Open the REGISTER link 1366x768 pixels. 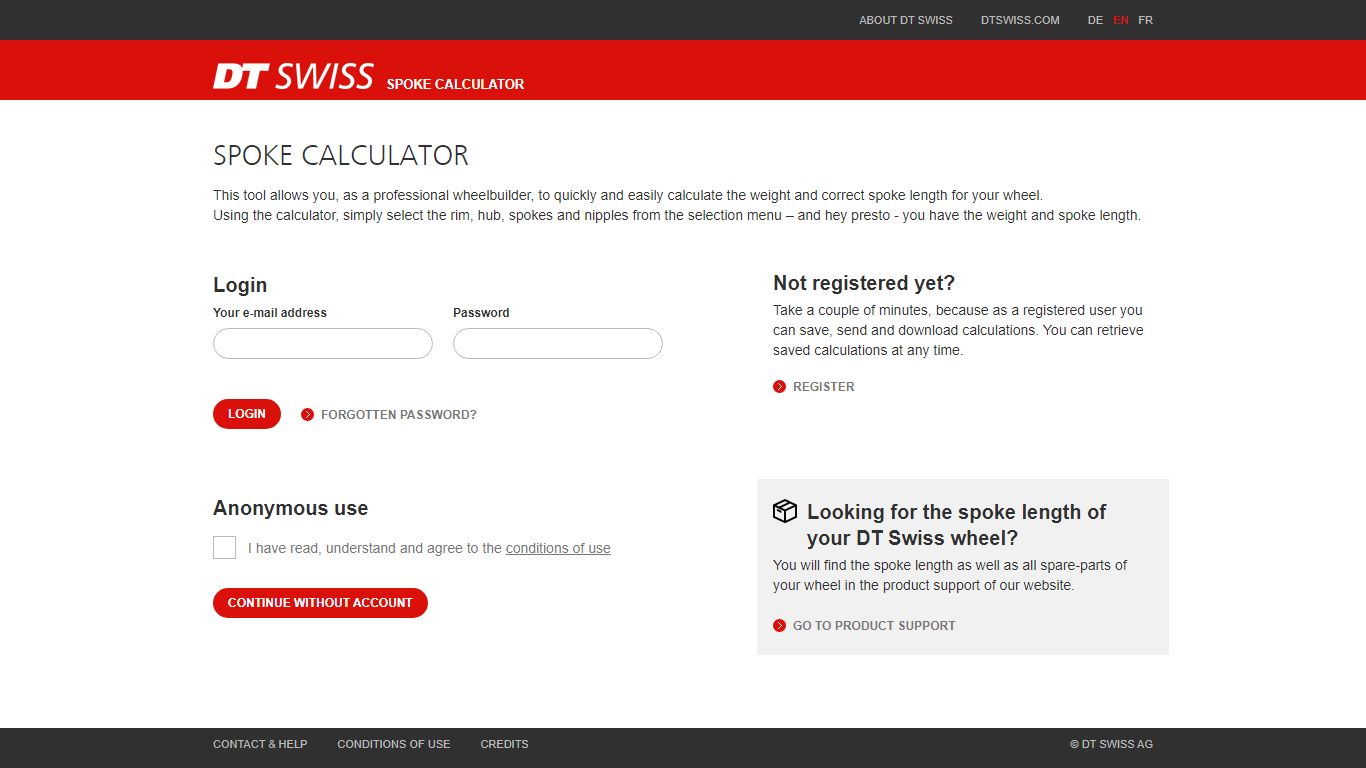tap(824, 387)
